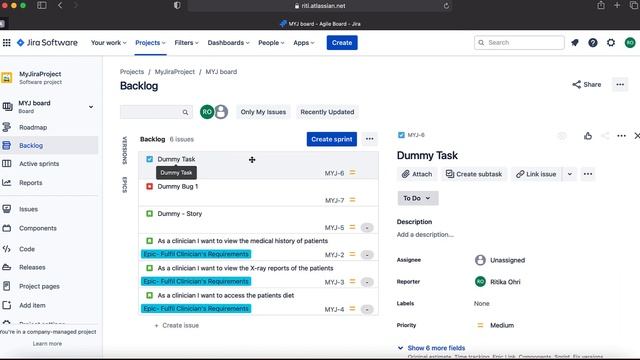Click the Link issue button
This screenshot has height=360, width=640.
[x=536, y=174]
